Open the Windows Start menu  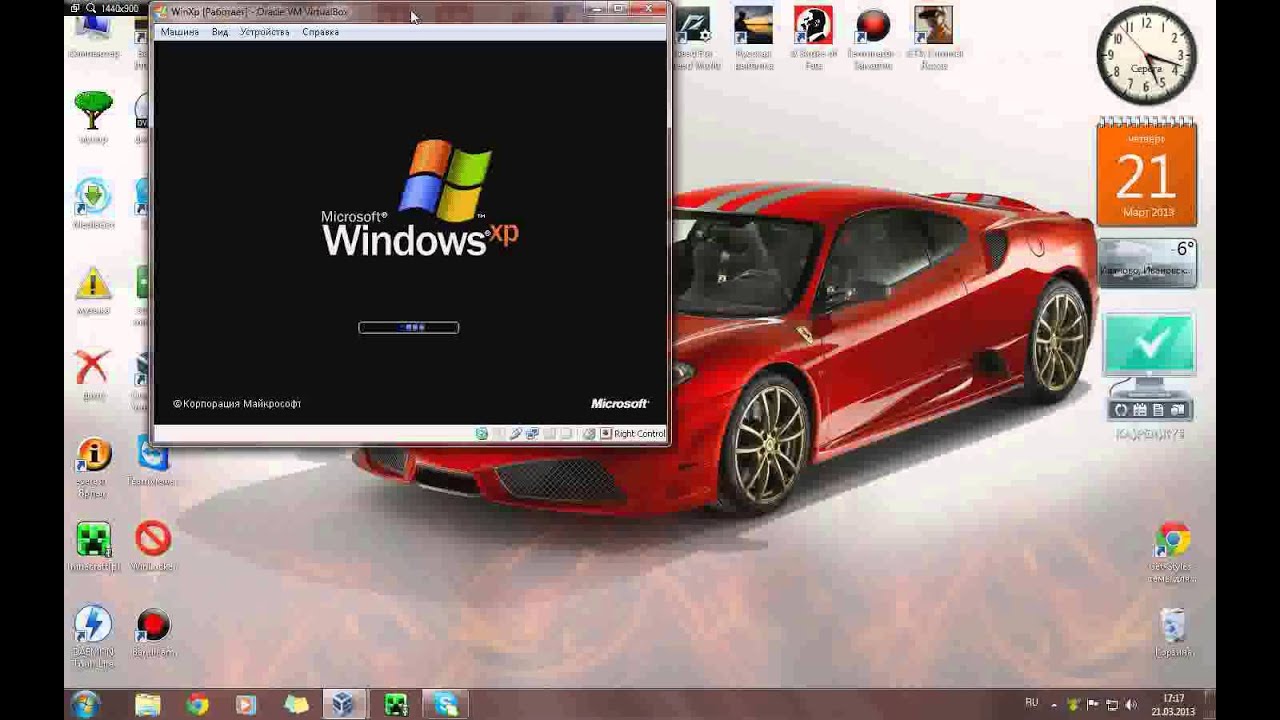pos(85,704)
